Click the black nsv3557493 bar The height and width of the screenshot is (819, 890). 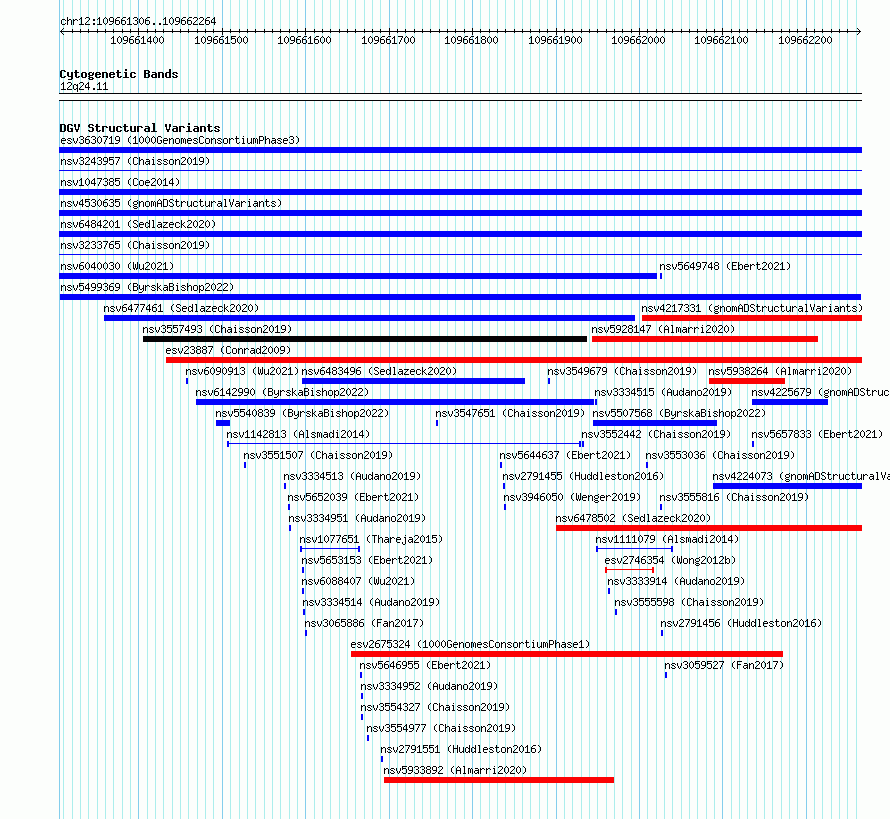[365, 339]
